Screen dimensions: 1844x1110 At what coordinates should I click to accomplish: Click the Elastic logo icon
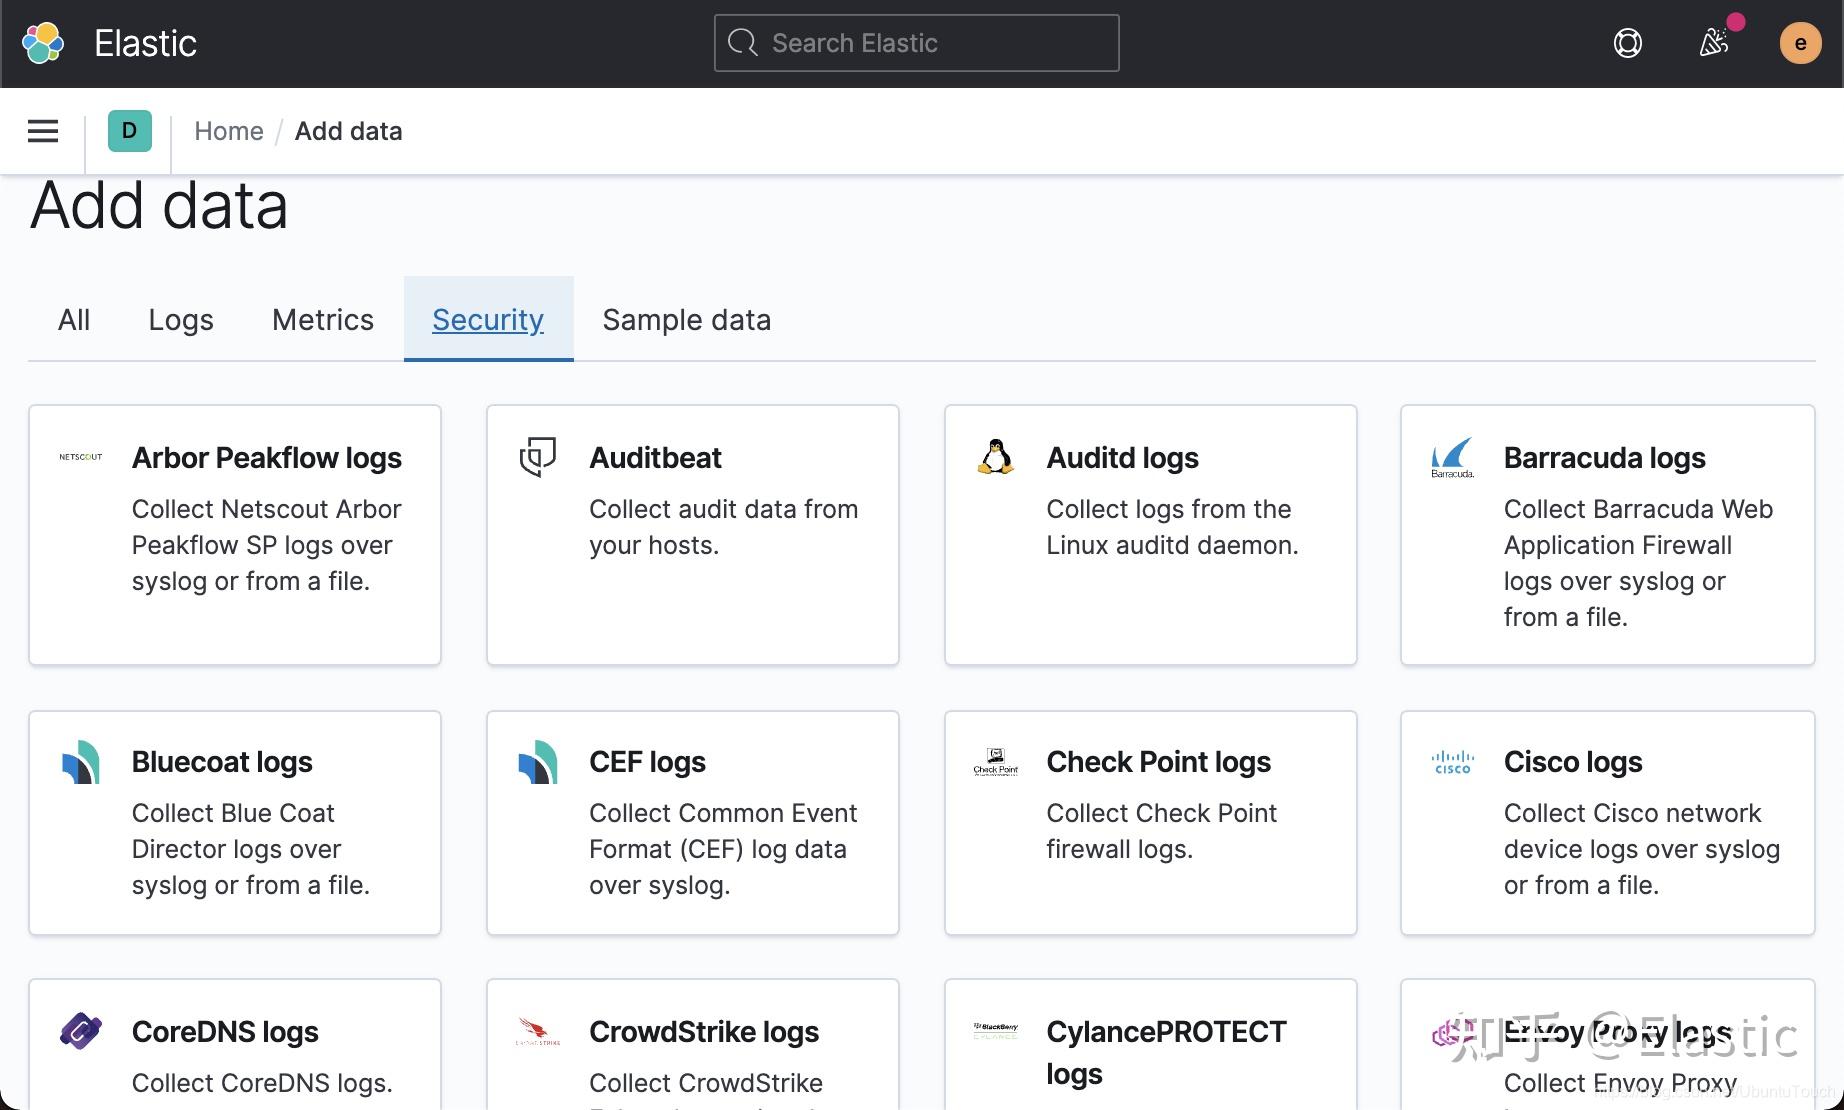(x=41, y=43)
